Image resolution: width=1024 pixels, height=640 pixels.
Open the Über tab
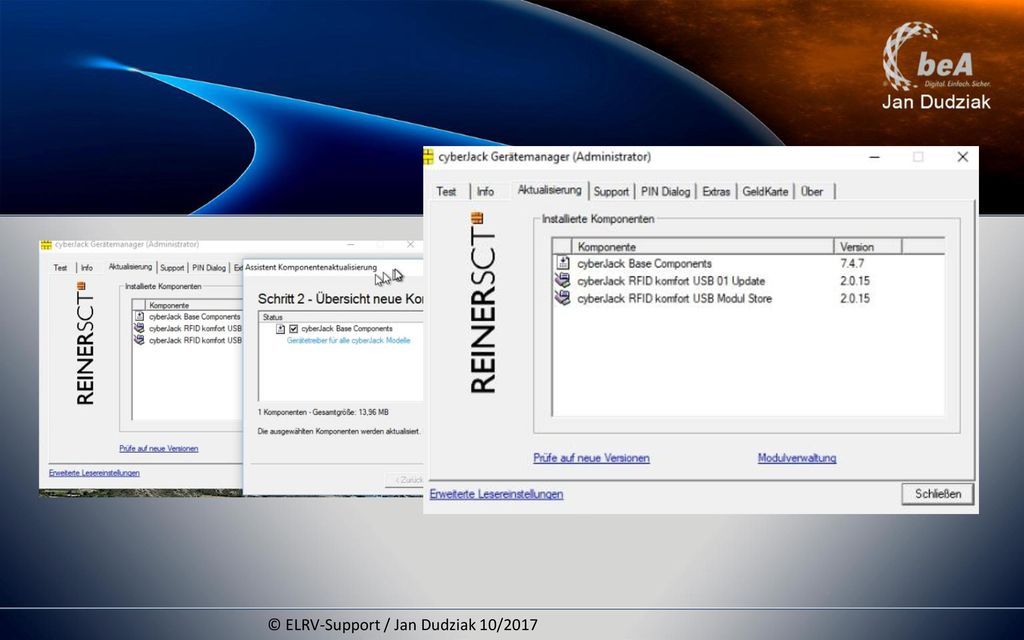(x=812, y=191)
